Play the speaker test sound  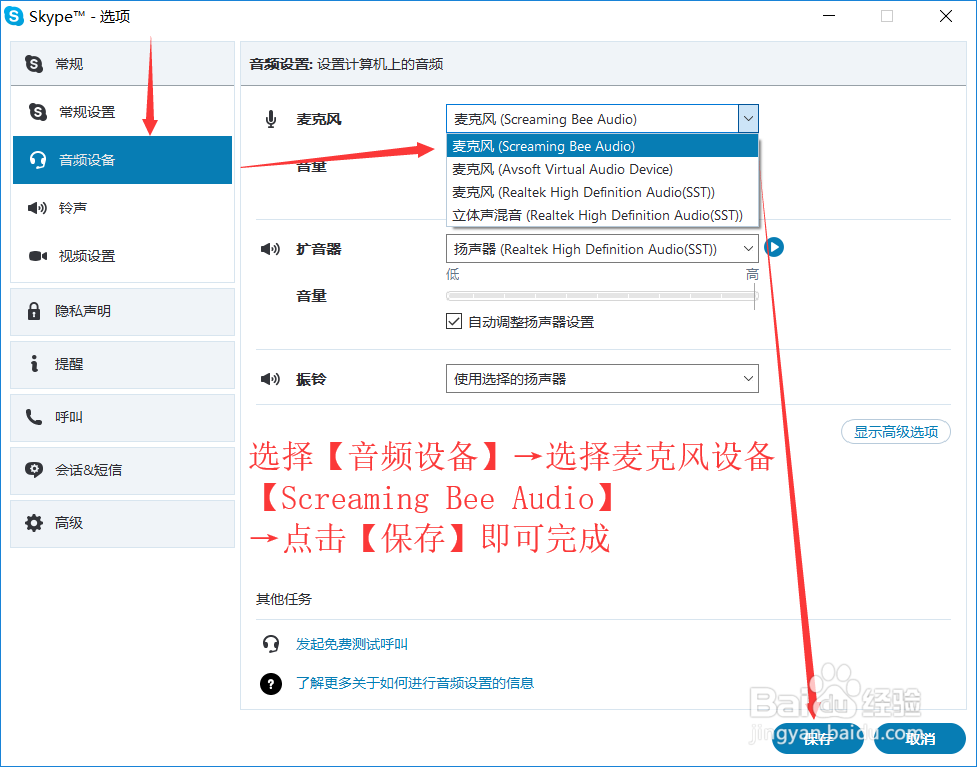click(x=774, y=247)
